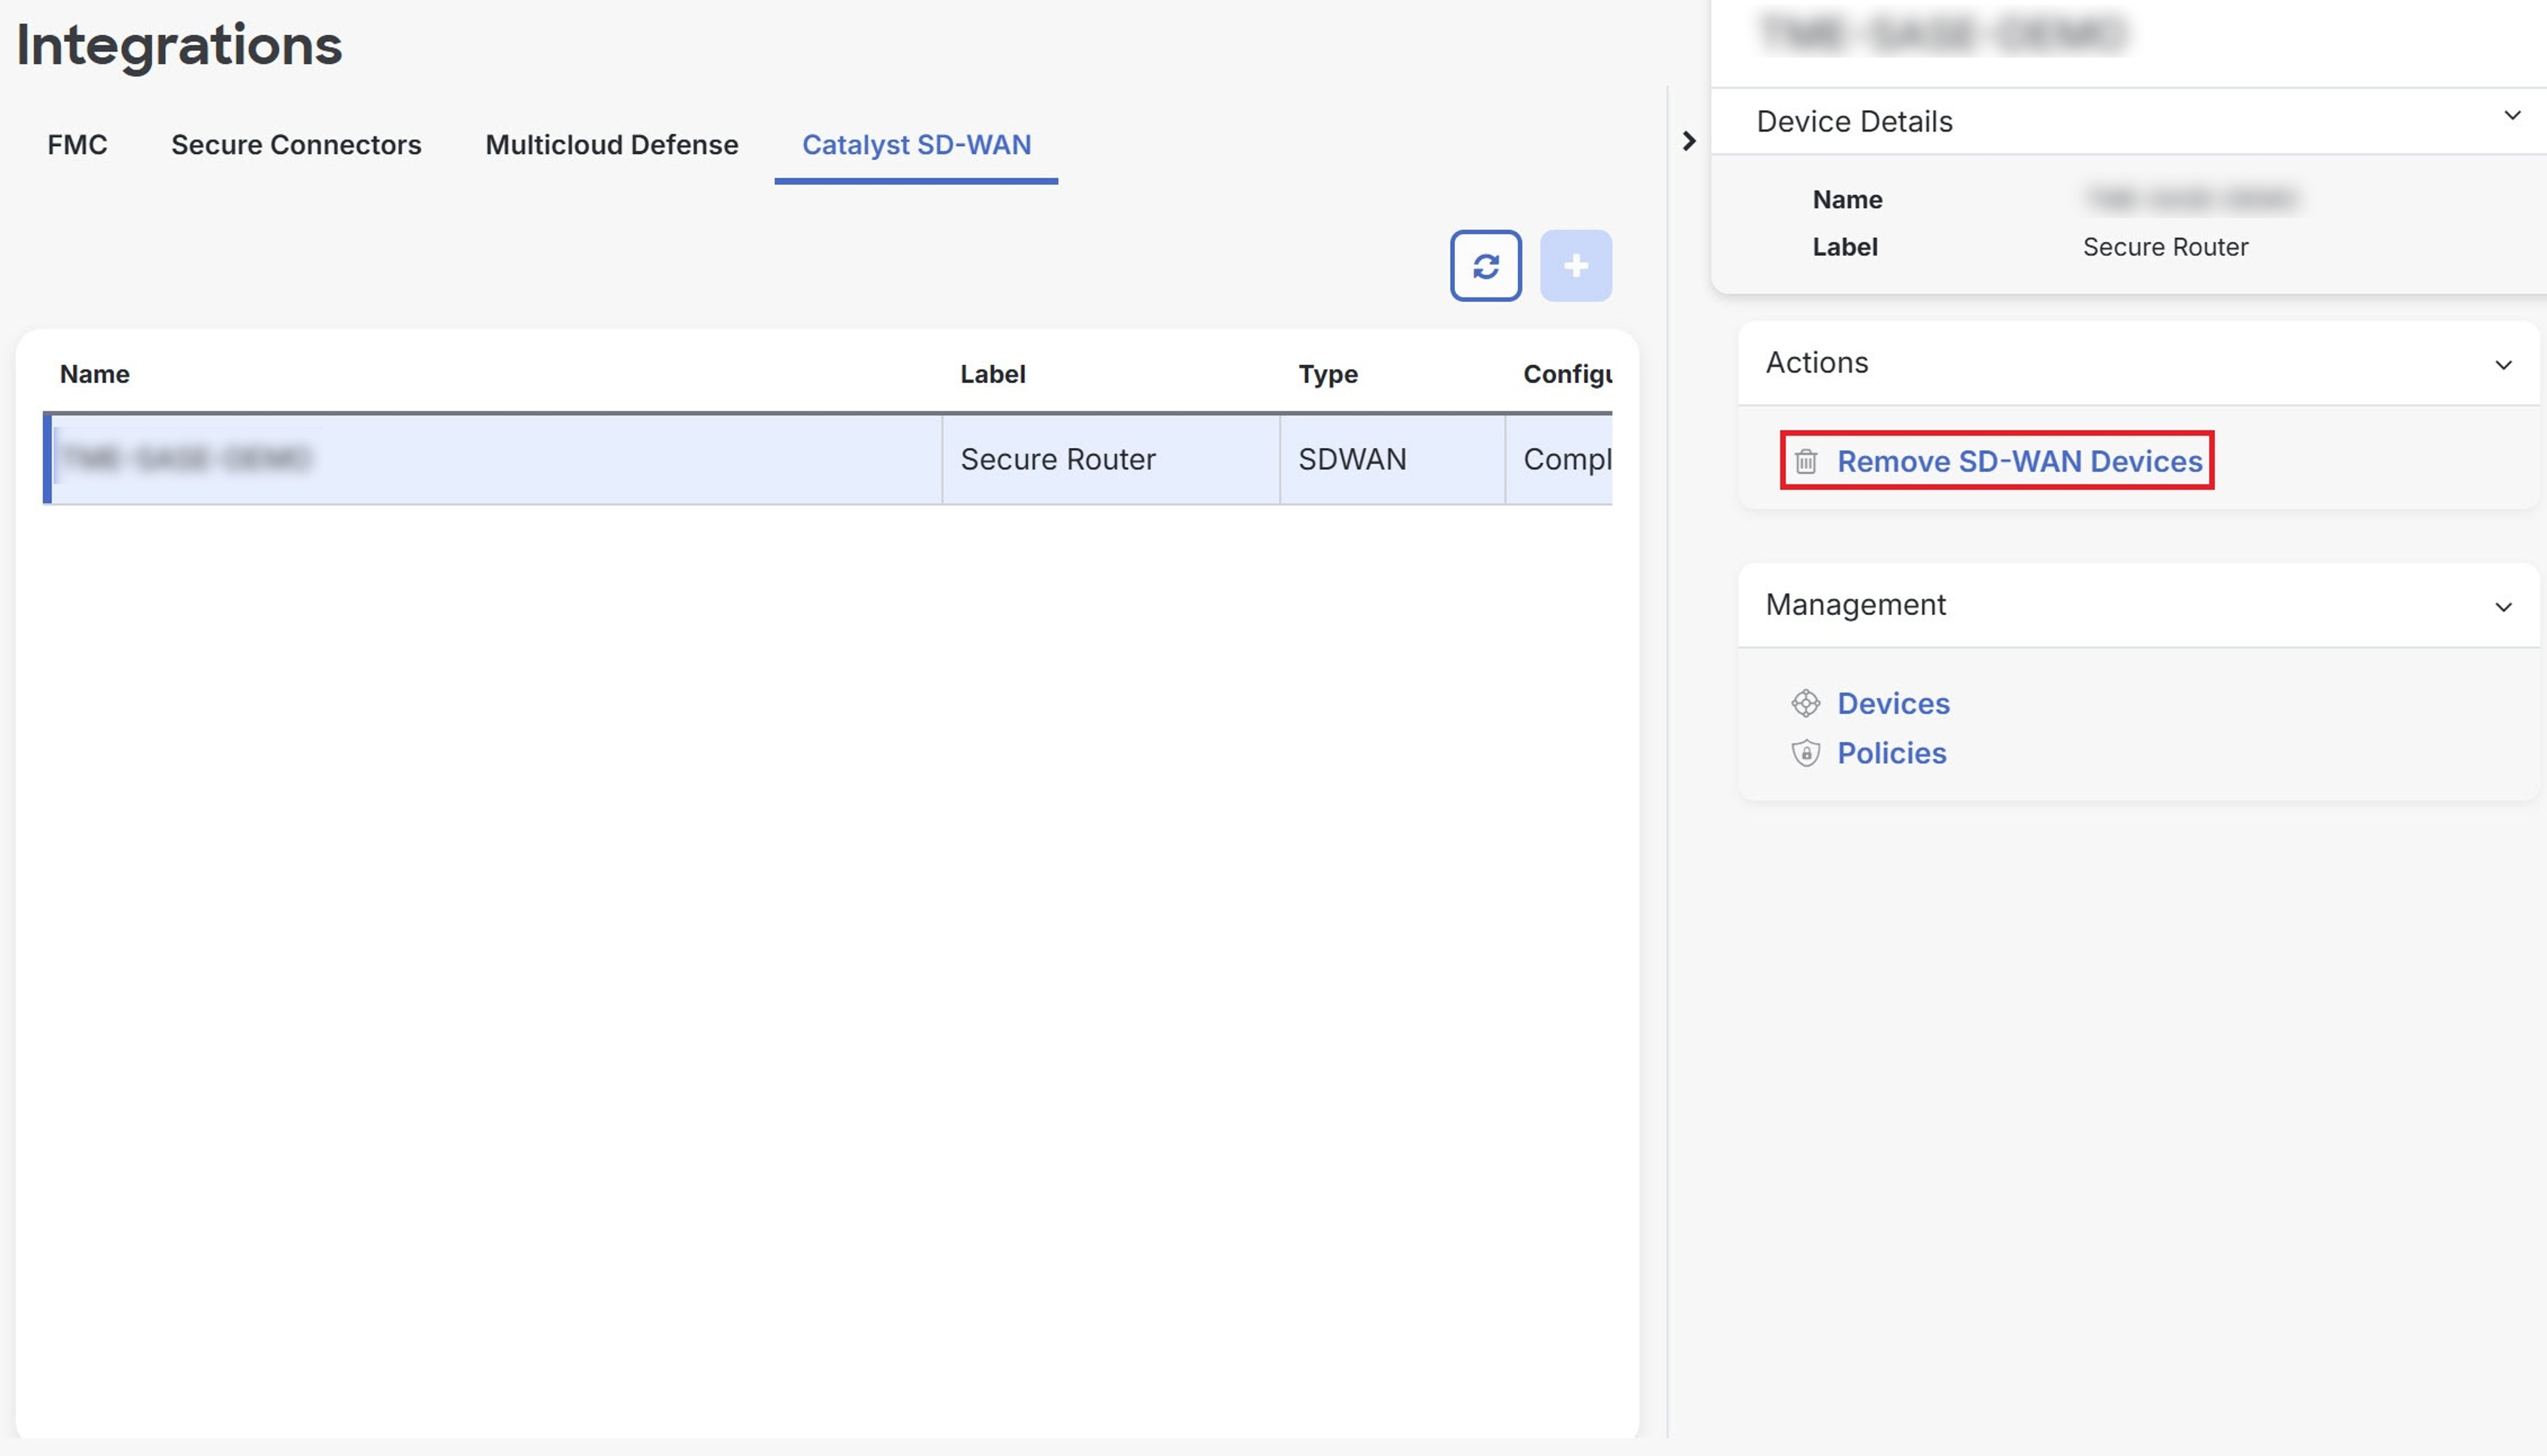This screenshot has height=1456, width=2547.
Task: Click the trash icon beside Remove SD-WAN Devices
Action: click(1806, 461)
